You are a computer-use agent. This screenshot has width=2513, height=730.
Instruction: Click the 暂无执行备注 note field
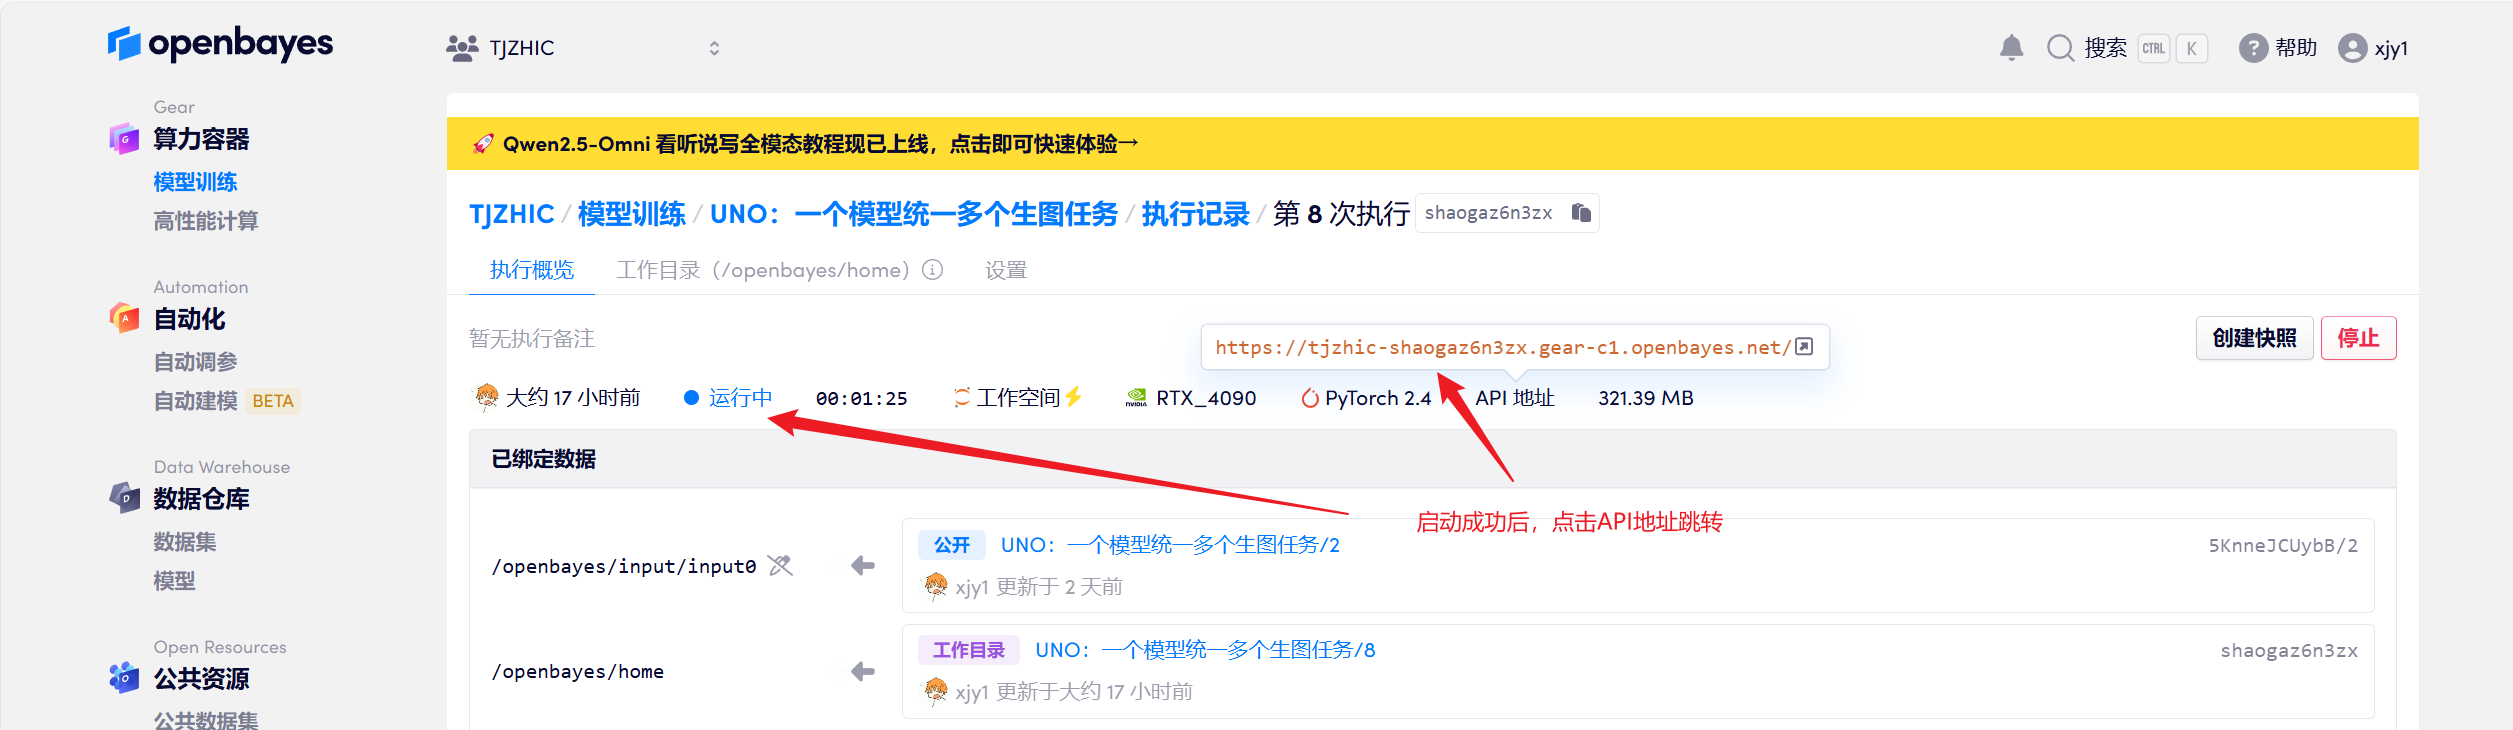point(532,339)
